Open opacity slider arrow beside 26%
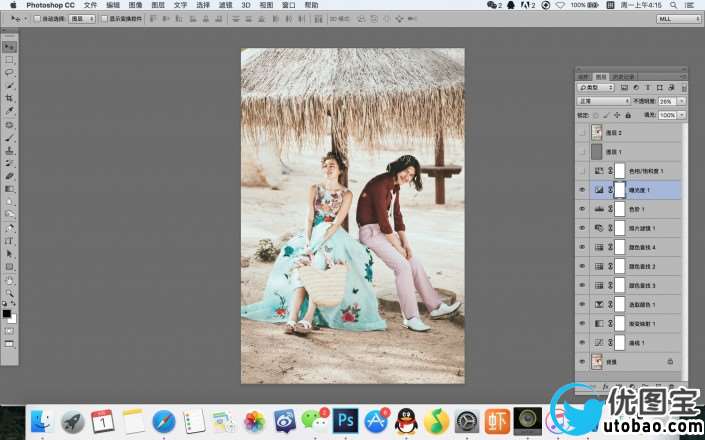This screenshot has height=440, width=705. click(682, 102)
